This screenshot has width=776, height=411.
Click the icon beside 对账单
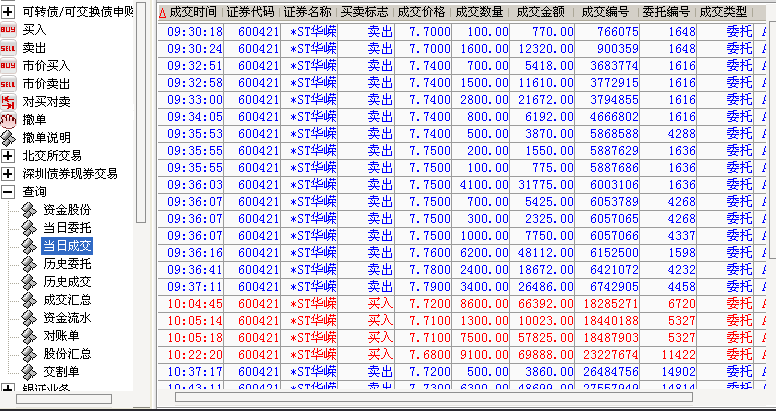coord(29,336)
